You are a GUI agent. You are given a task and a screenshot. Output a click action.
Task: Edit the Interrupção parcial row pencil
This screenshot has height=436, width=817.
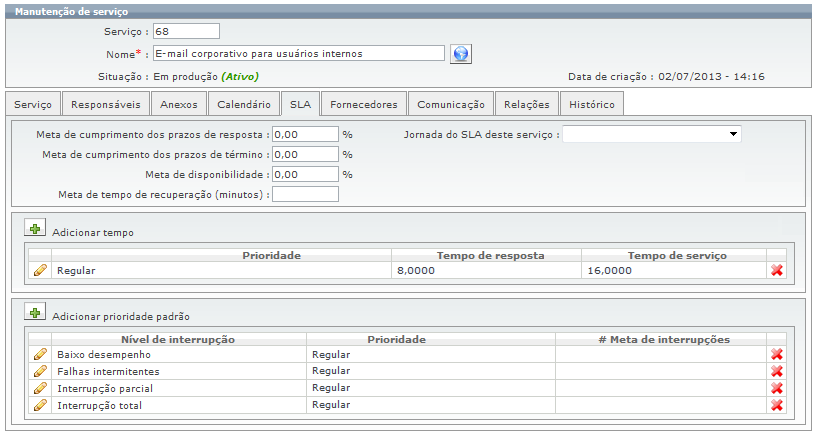40,388
